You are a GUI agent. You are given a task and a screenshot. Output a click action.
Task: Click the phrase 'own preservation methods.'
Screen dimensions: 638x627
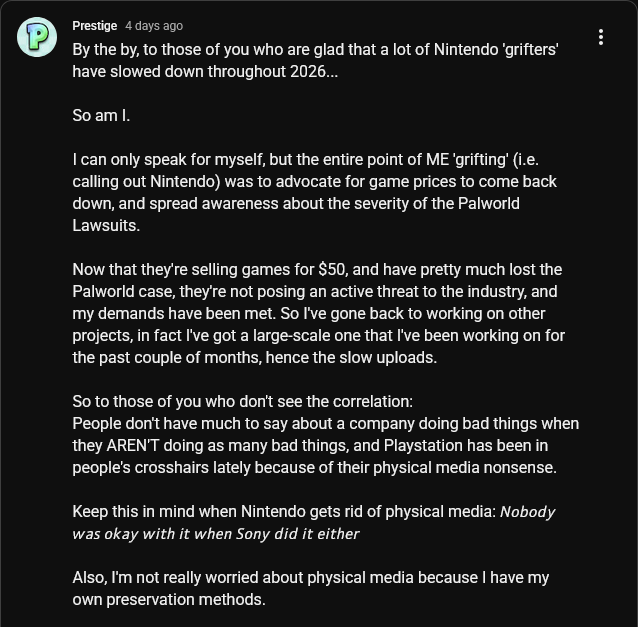(169, 599)
